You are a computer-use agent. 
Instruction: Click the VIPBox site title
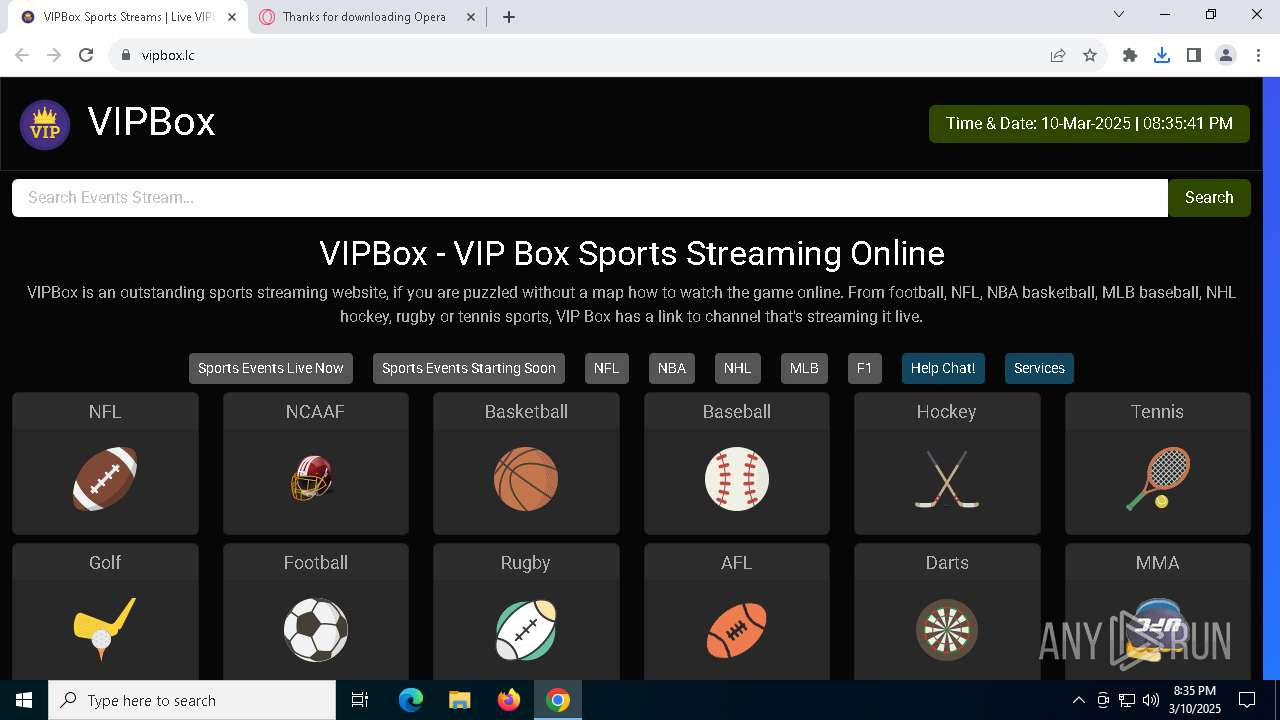click(x=151, y=122)
